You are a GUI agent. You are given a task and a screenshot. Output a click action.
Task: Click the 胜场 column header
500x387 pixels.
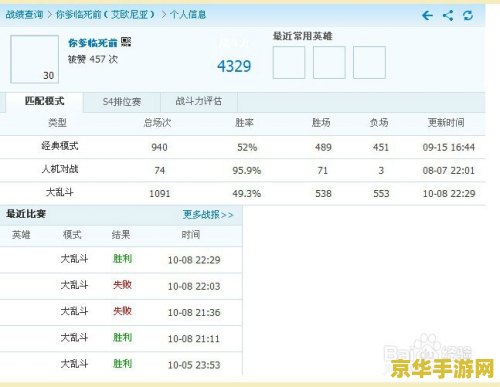click(x=321, y=123)
